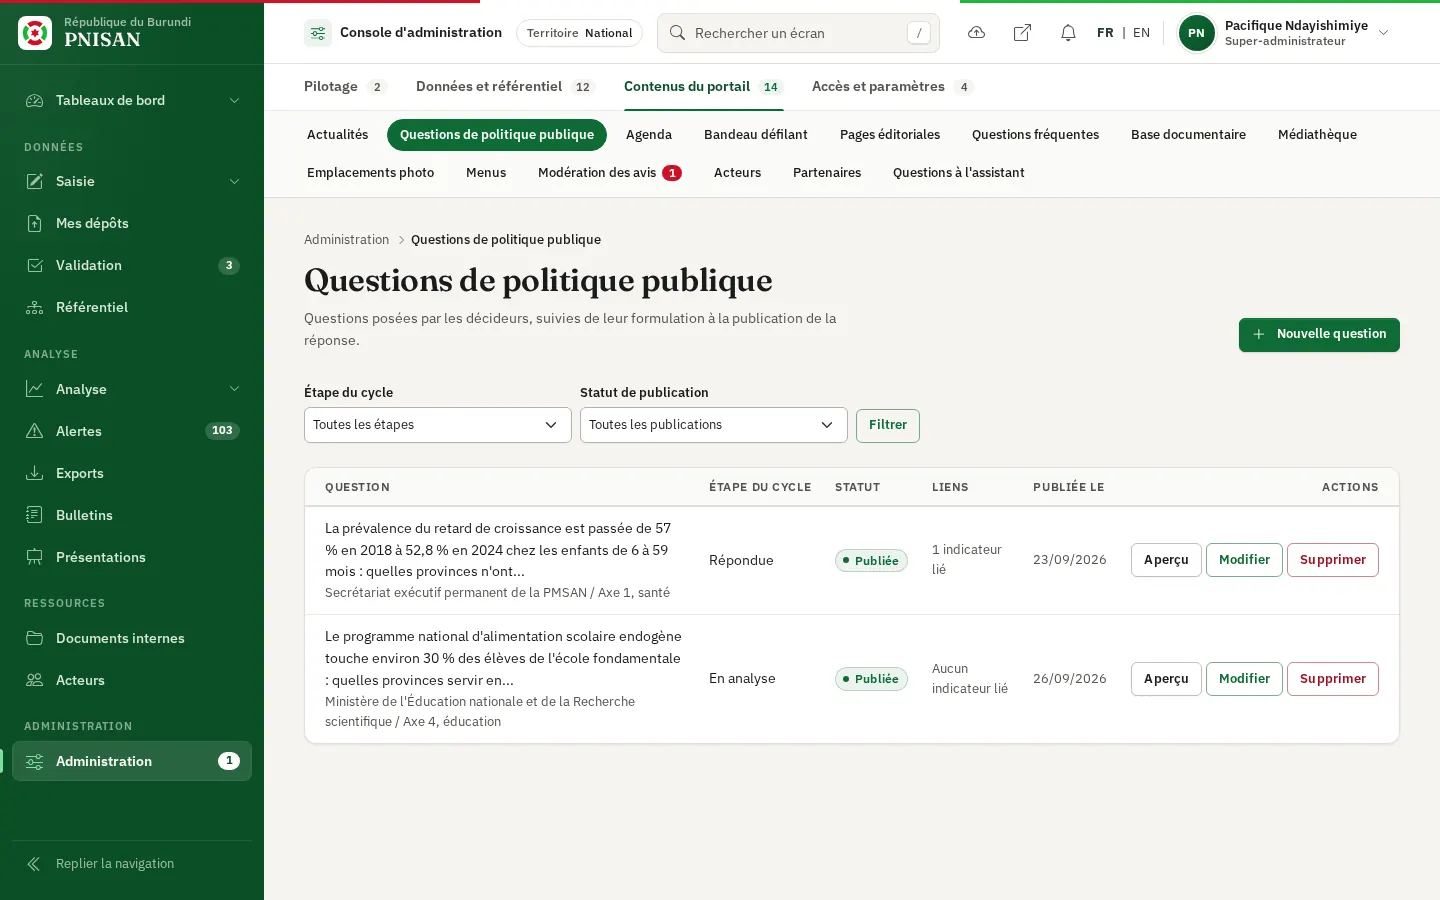Click the Administration breadcrumb link
Viewport: 1440px width, 900px height.
click(346, 240)
